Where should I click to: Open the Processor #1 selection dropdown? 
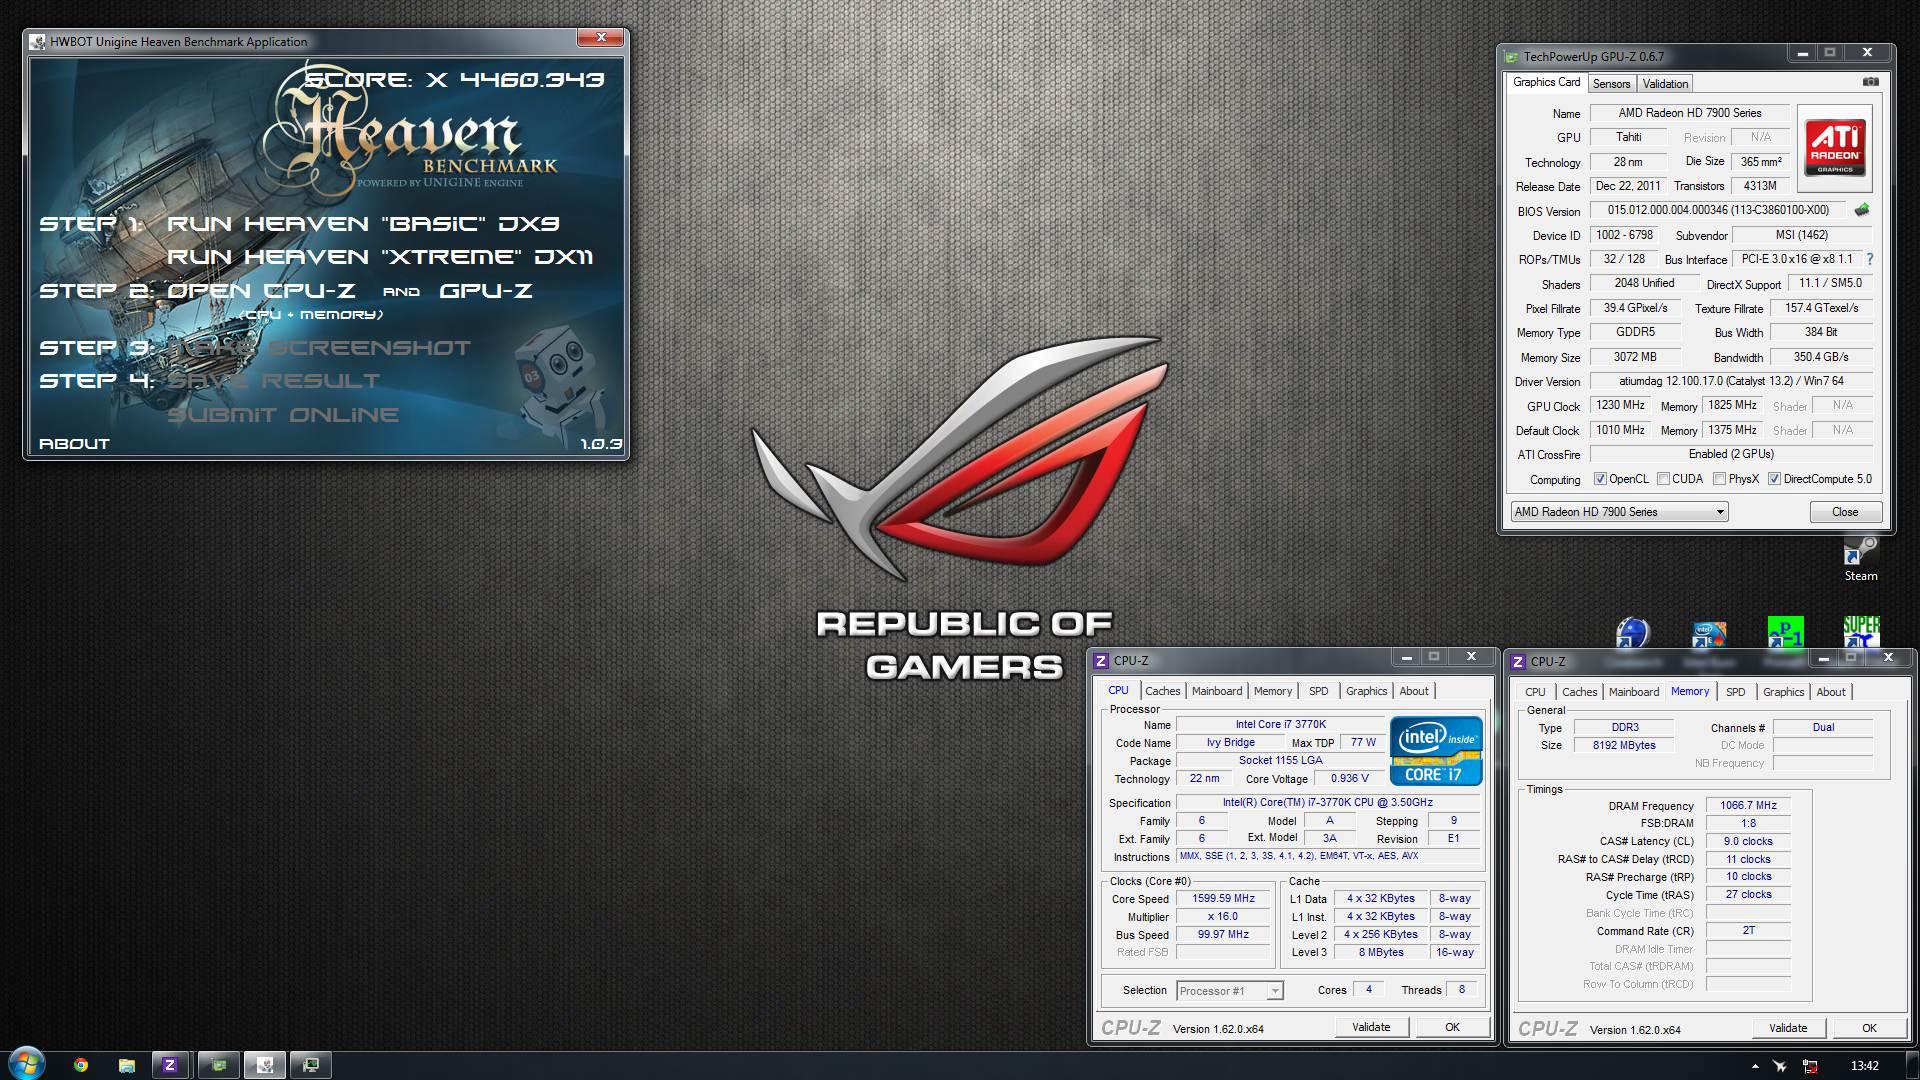(x=1229, y=991)
